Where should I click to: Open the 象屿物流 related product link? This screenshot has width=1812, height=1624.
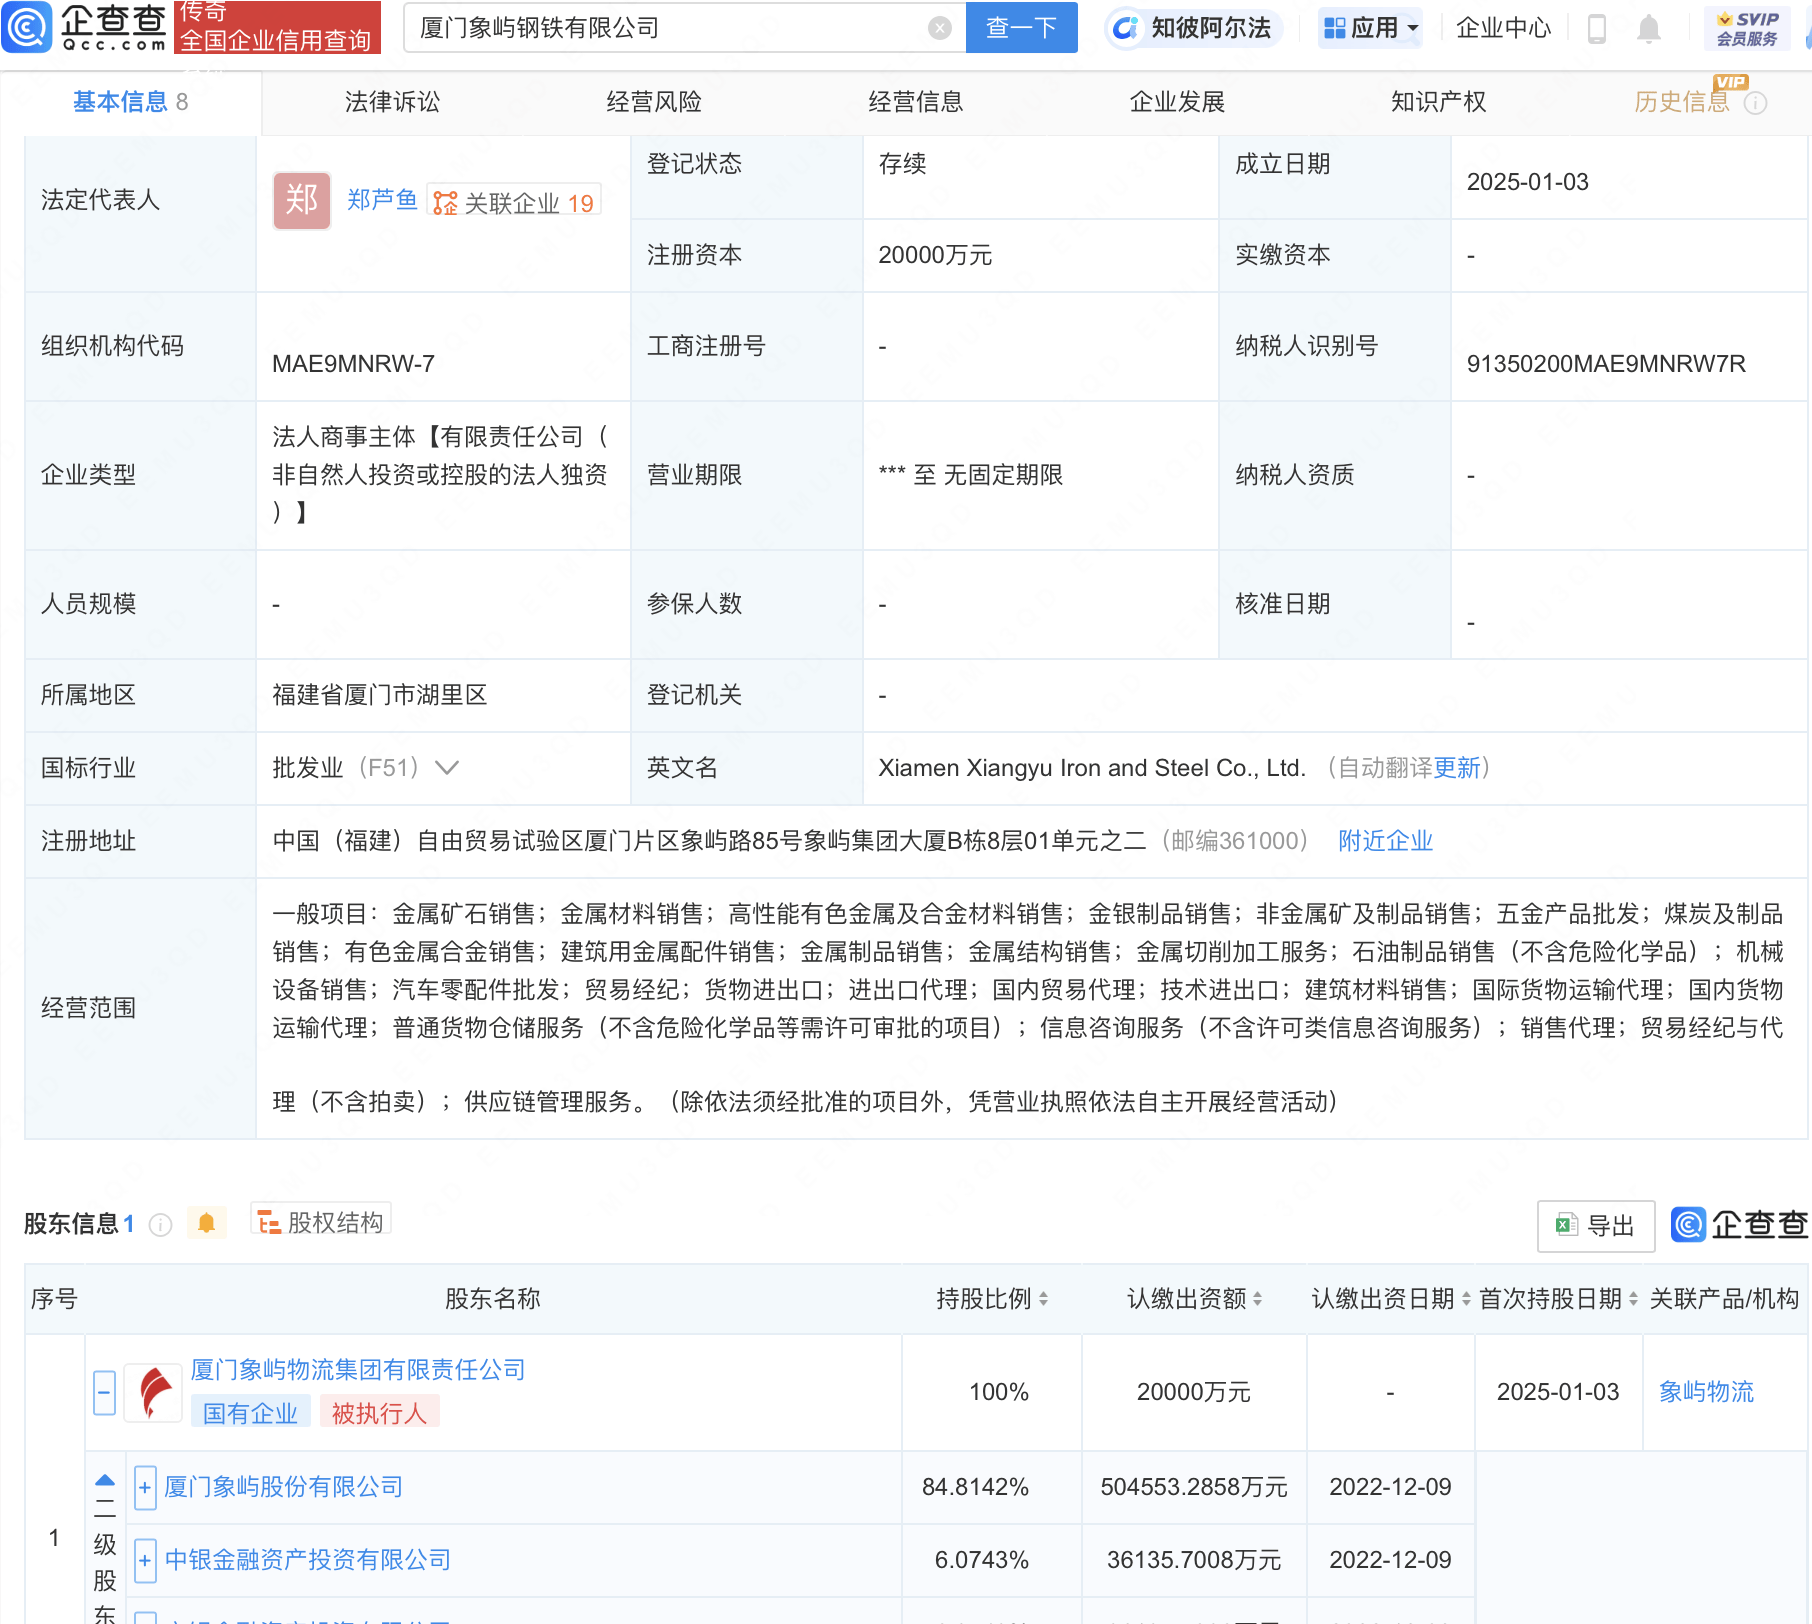pyautogui.click(x=1706, y=1392)
